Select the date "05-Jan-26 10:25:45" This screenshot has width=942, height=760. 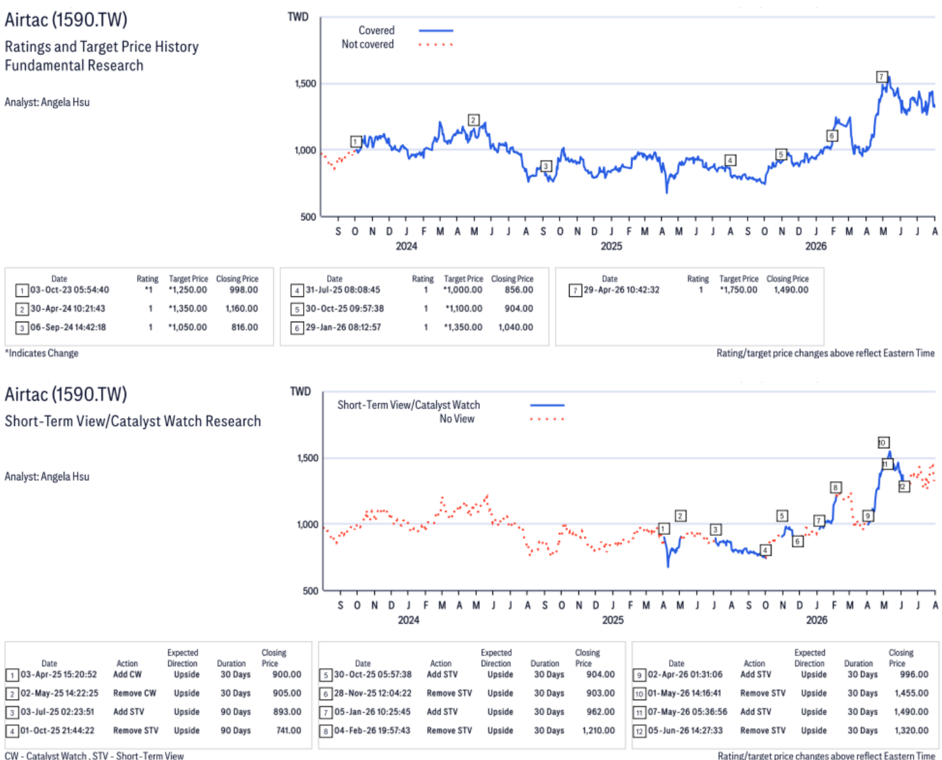pos(372,712)
